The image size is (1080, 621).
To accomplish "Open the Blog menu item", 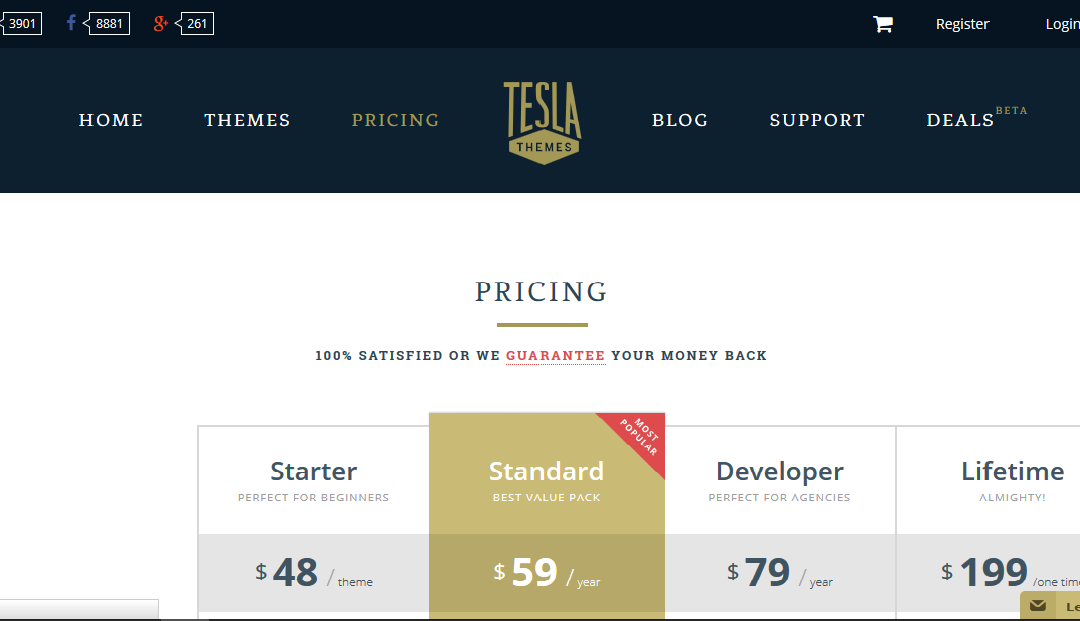I will (x=680, y=120).
